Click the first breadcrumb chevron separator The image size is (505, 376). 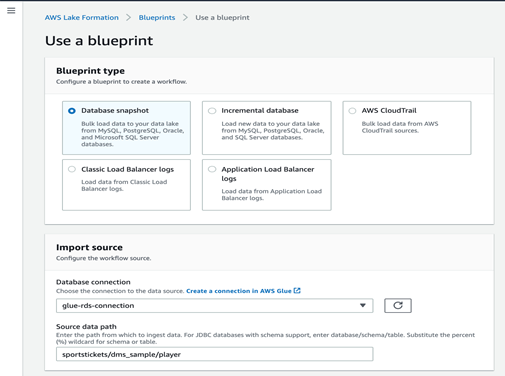click(x=128, y=17)
